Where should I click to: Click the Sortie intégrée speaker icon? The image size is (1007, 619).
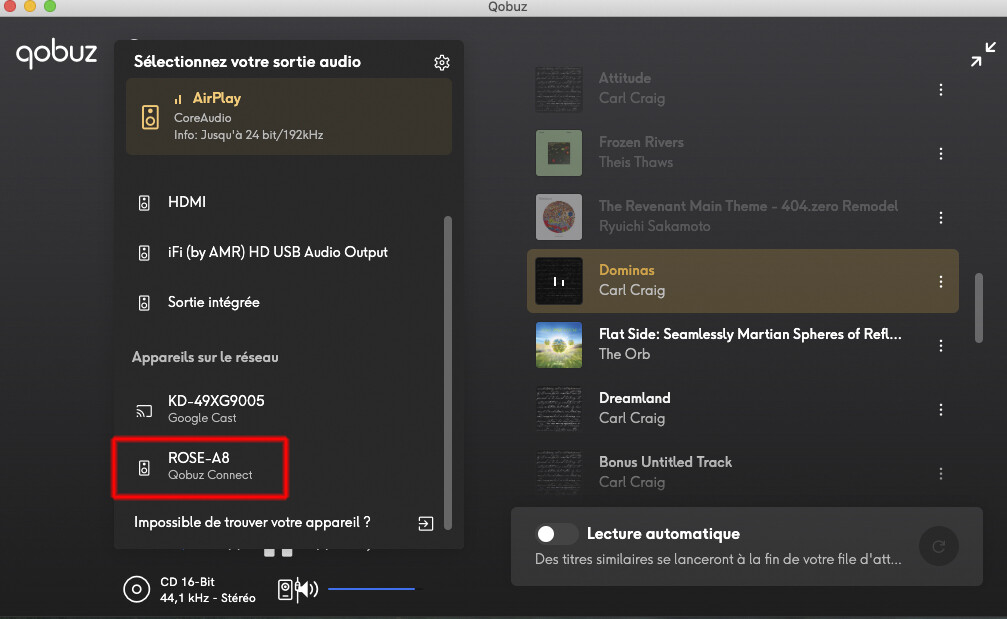point(144,302)
